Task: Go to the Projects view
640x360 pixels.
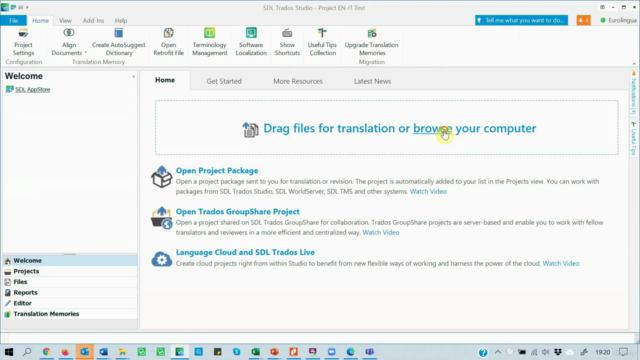Action: coord(70,271)
